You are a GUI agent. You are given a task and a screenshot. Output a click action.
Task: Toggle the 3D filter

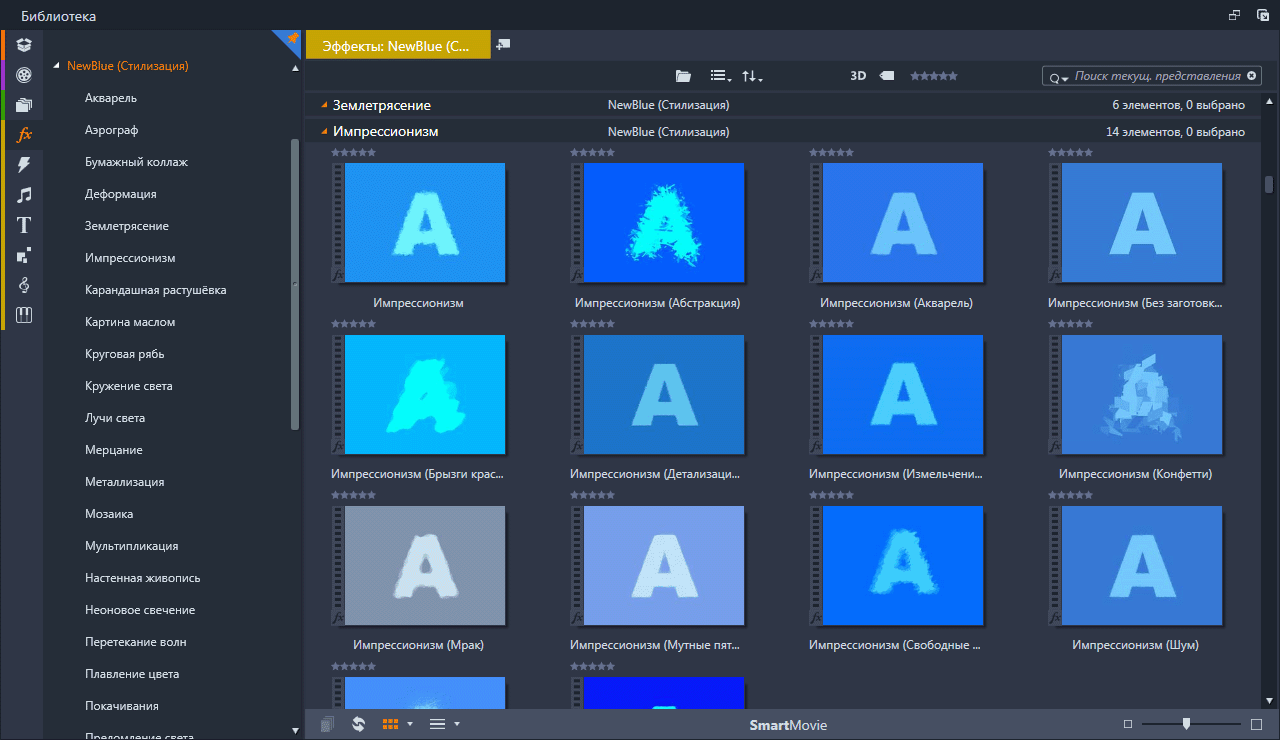click(x=858, y=76)
